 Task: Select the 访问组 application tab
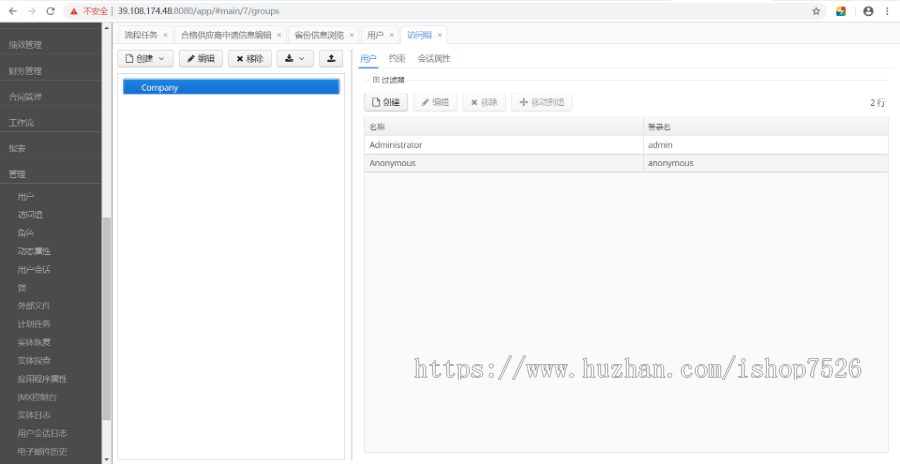click(419, 35)
